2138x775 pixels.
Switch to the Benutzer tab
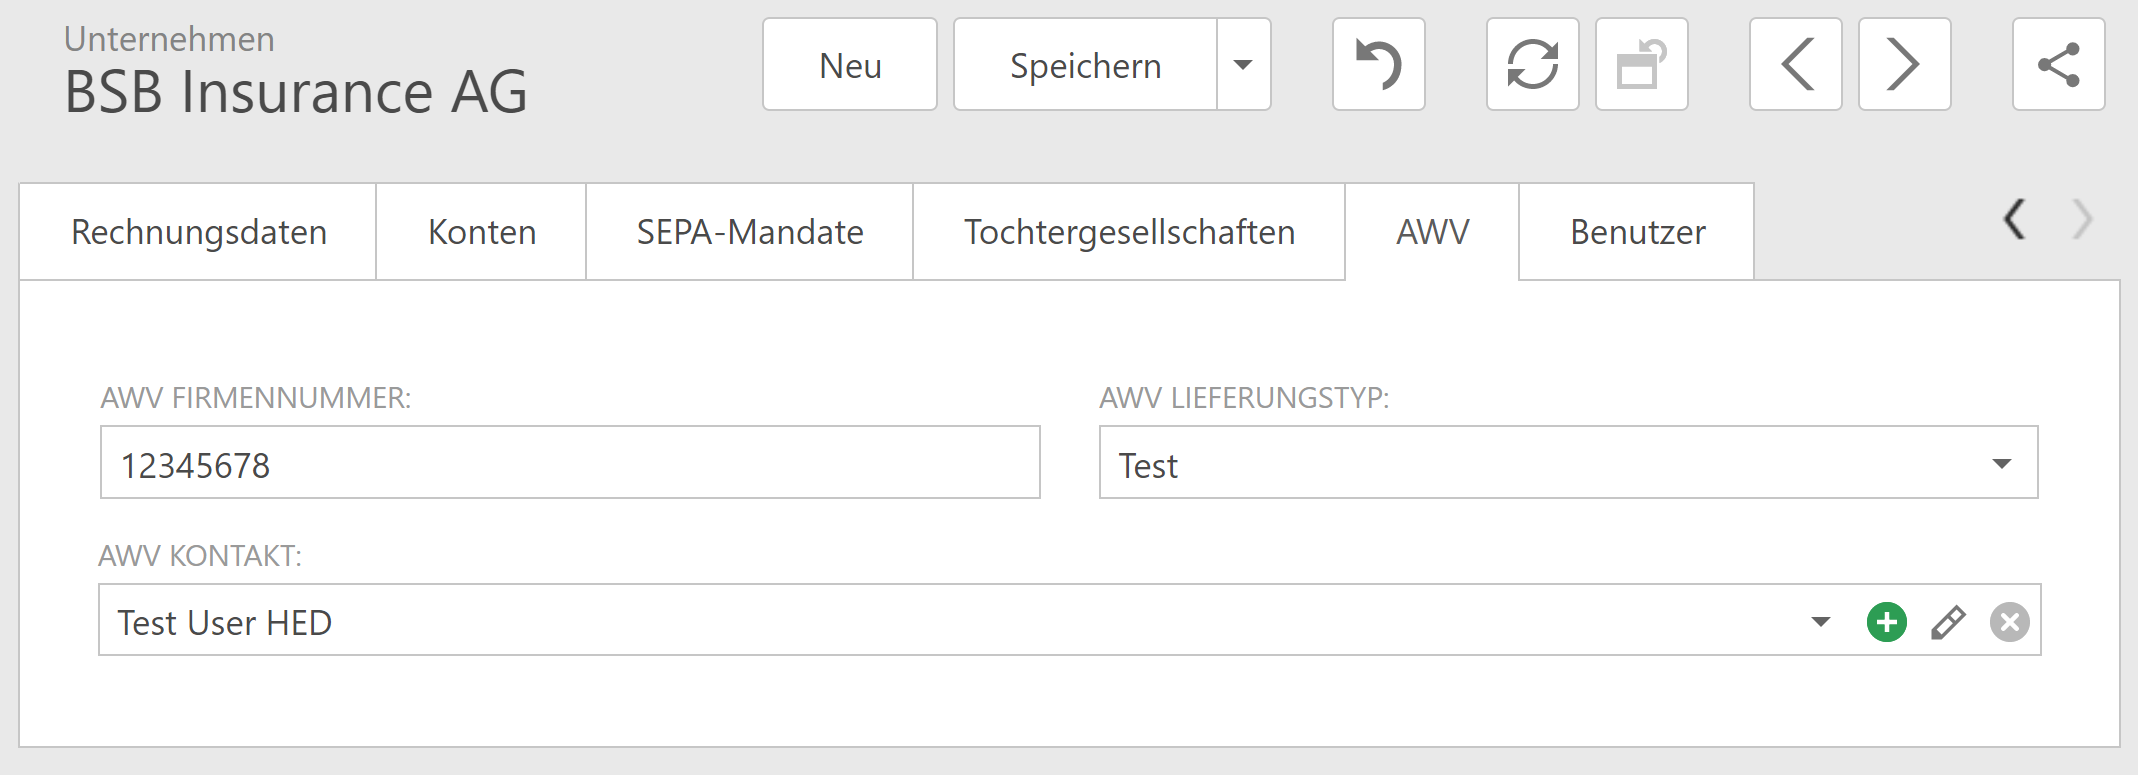click(1637, 232)
